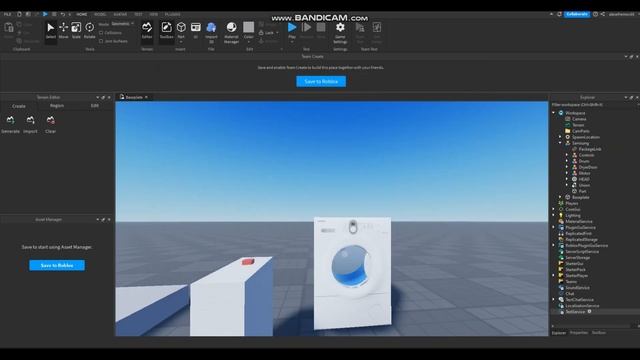Activate the Scale tool
This screenshot has width=640, height=360.
(76, 30)
